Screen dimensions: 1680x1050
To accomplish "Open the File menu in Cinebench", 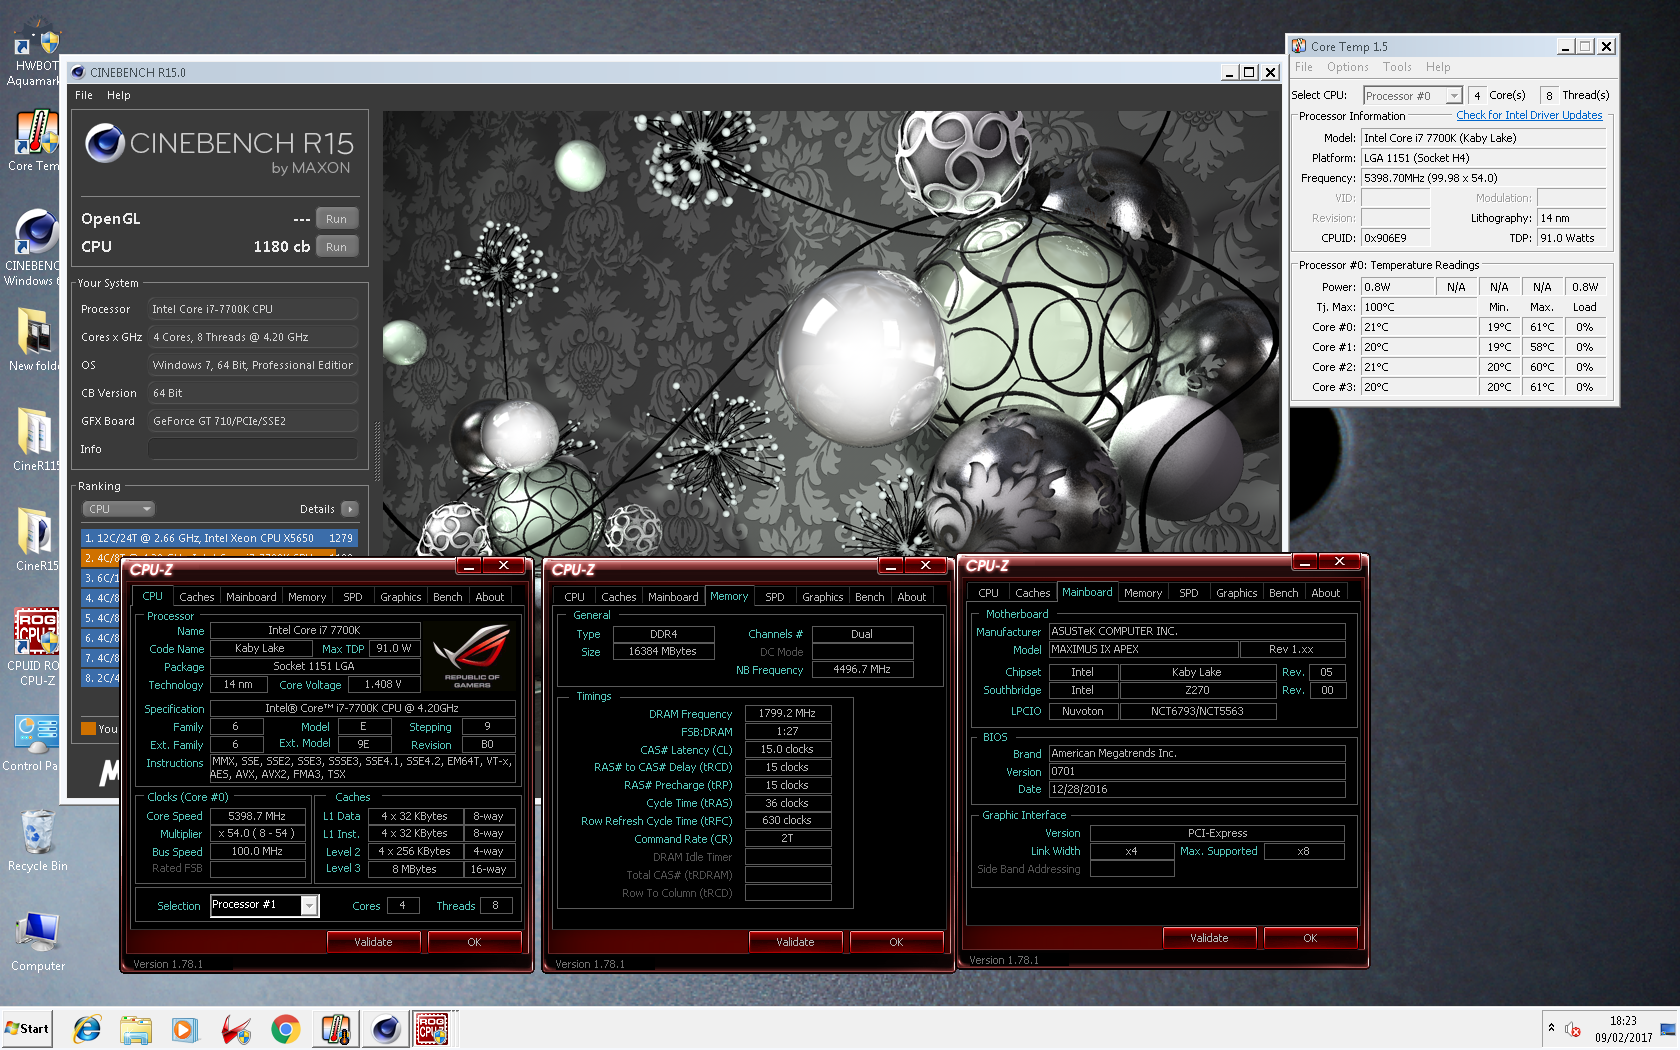I will pyautogui.click(x=84, y=95).
